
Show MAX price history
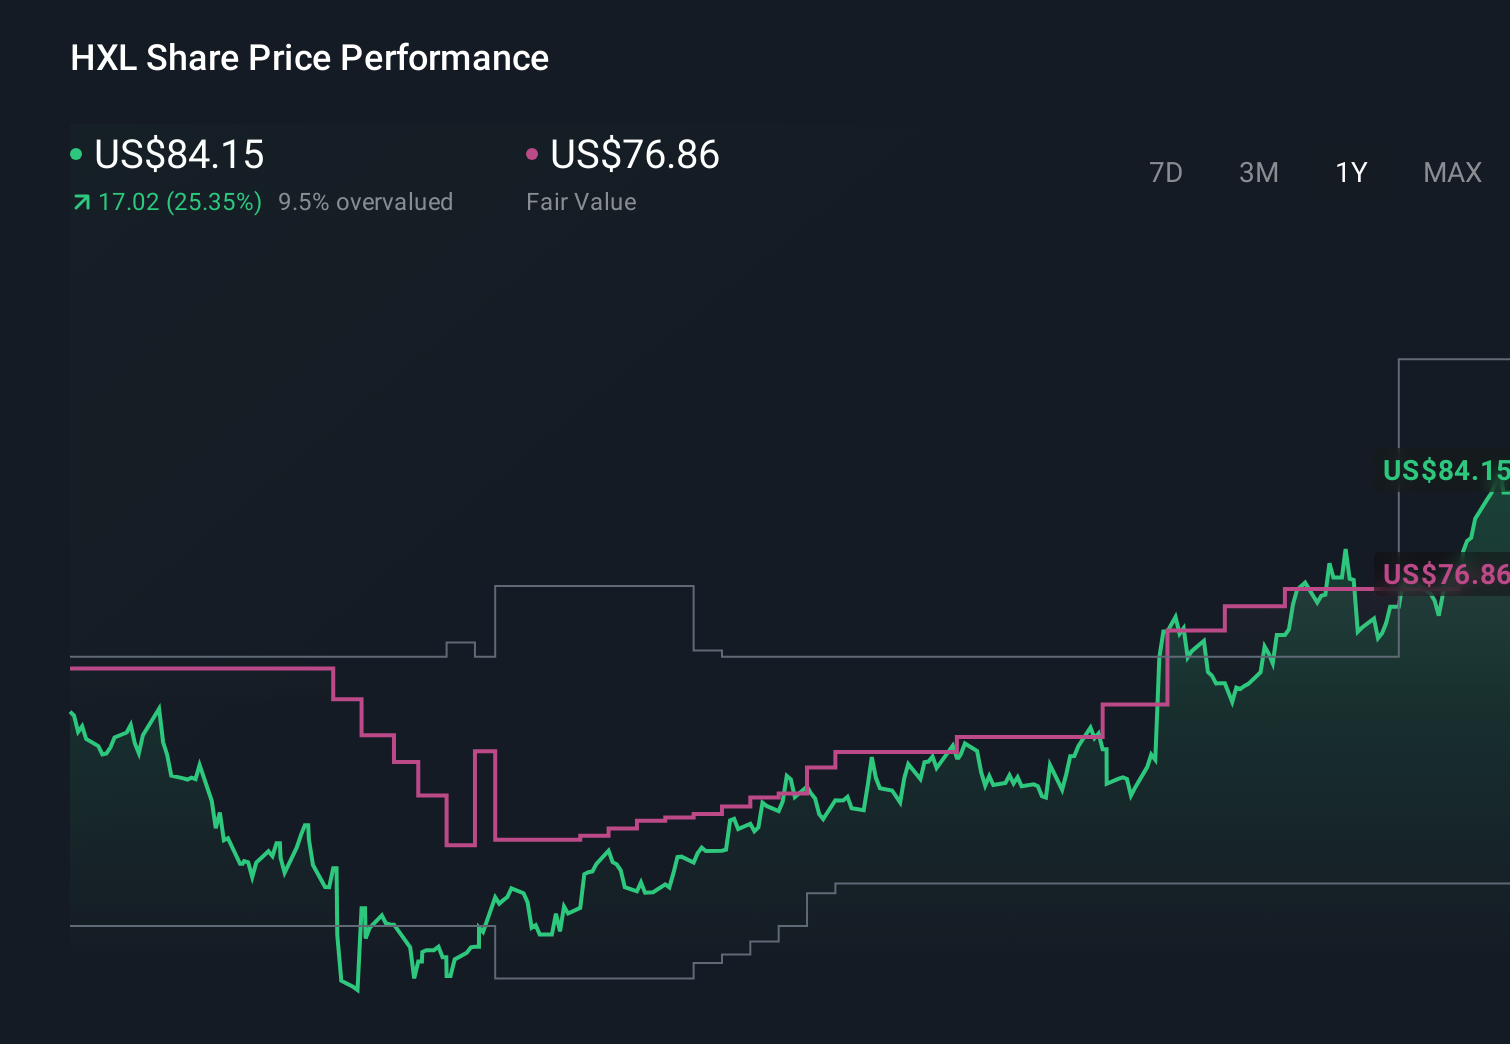coord(1452,173)
